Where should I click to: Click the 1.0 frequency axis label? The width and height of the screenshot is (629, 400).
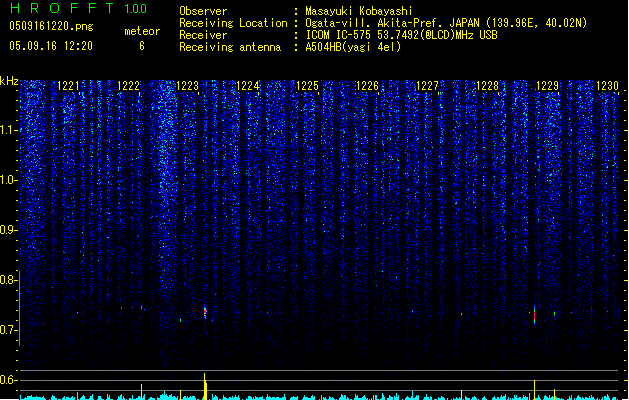[9, 180]
